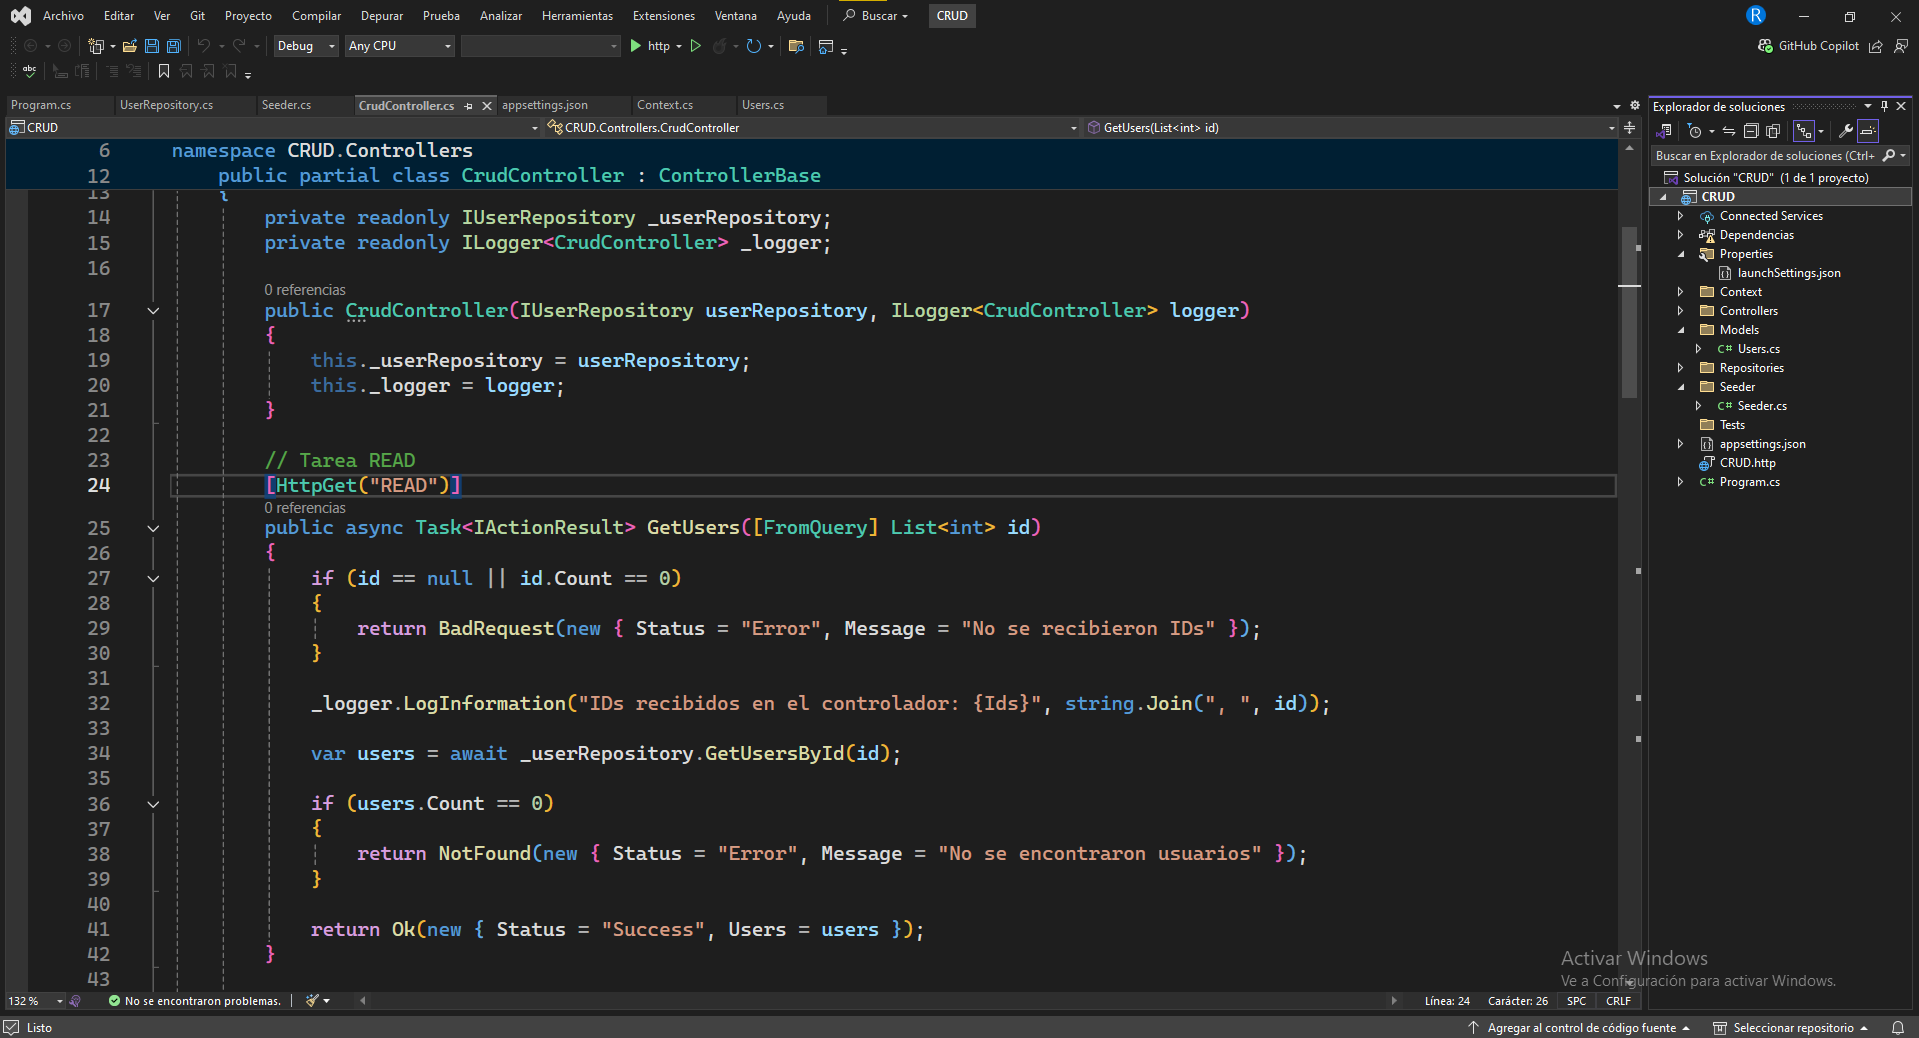
Task: Click the browser window icon in toolbar
Action: [x=826, y=46]
